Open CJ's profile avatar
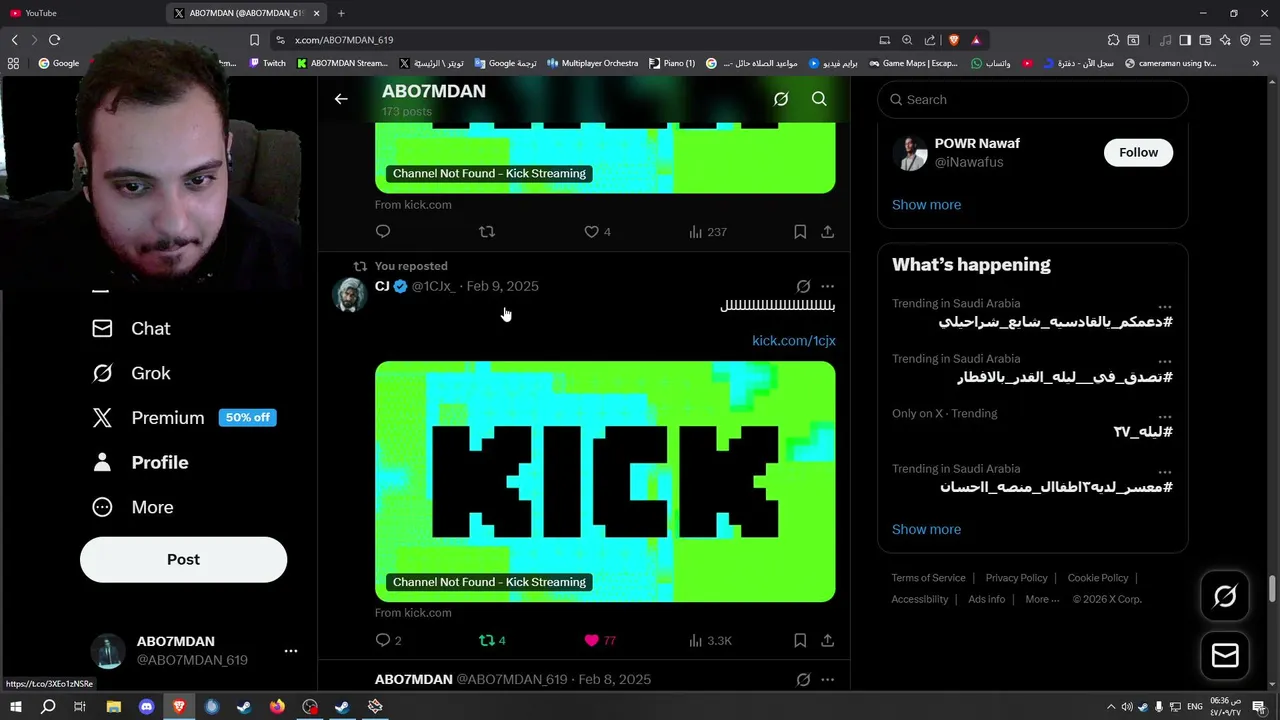The height and width of the screenshot is (720, 1280). click(x=349, y=295)
